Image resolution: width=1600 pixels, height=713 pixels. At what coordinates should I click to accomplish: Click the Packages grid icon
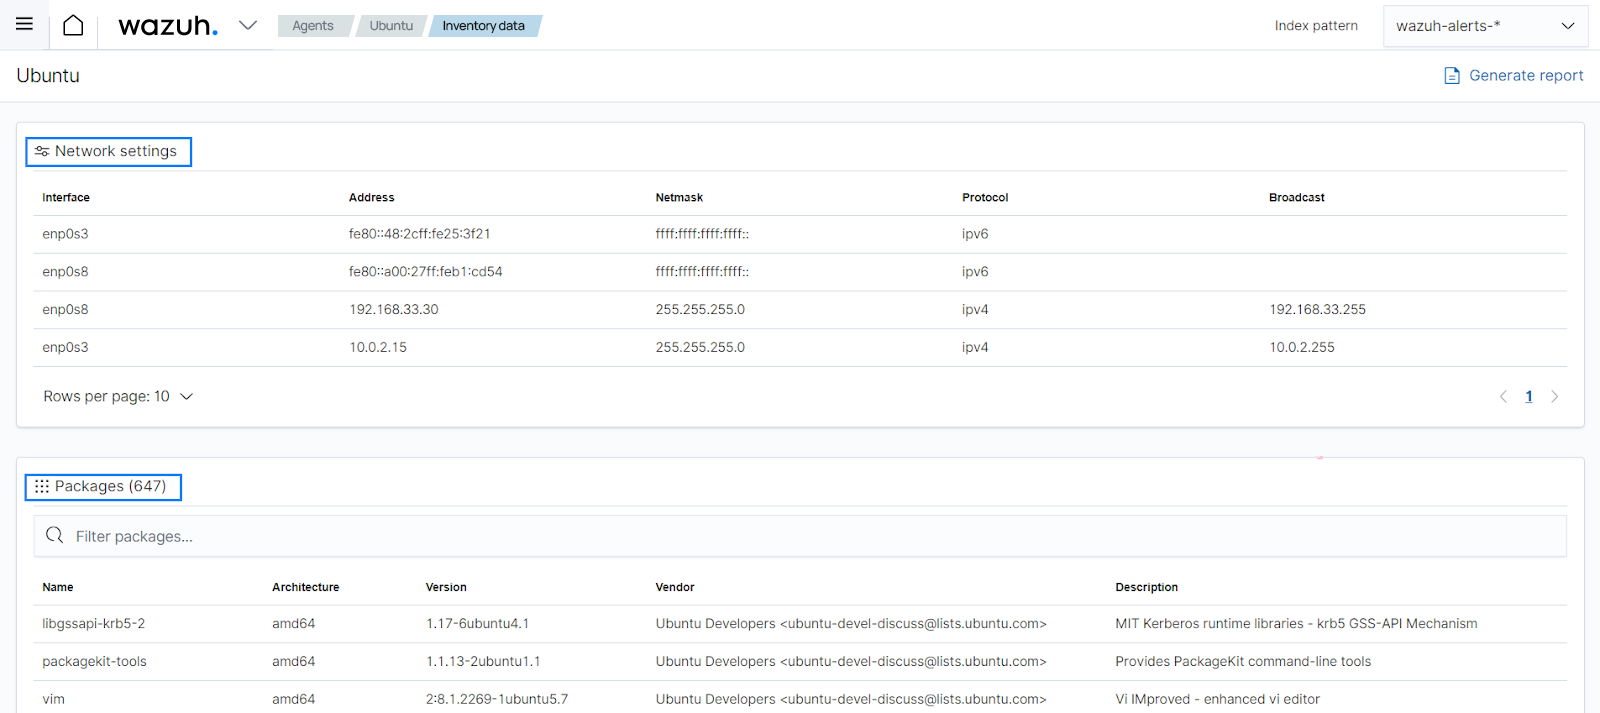pyautogui.click(x=42, y=486)
